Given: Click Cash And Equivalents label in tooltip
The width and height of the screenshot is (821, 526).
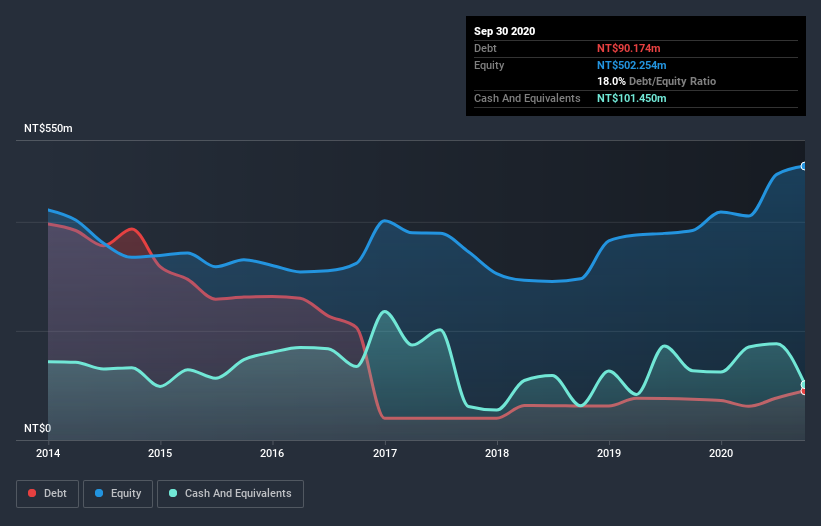Looking at the screenshot, I should [527, 98].
